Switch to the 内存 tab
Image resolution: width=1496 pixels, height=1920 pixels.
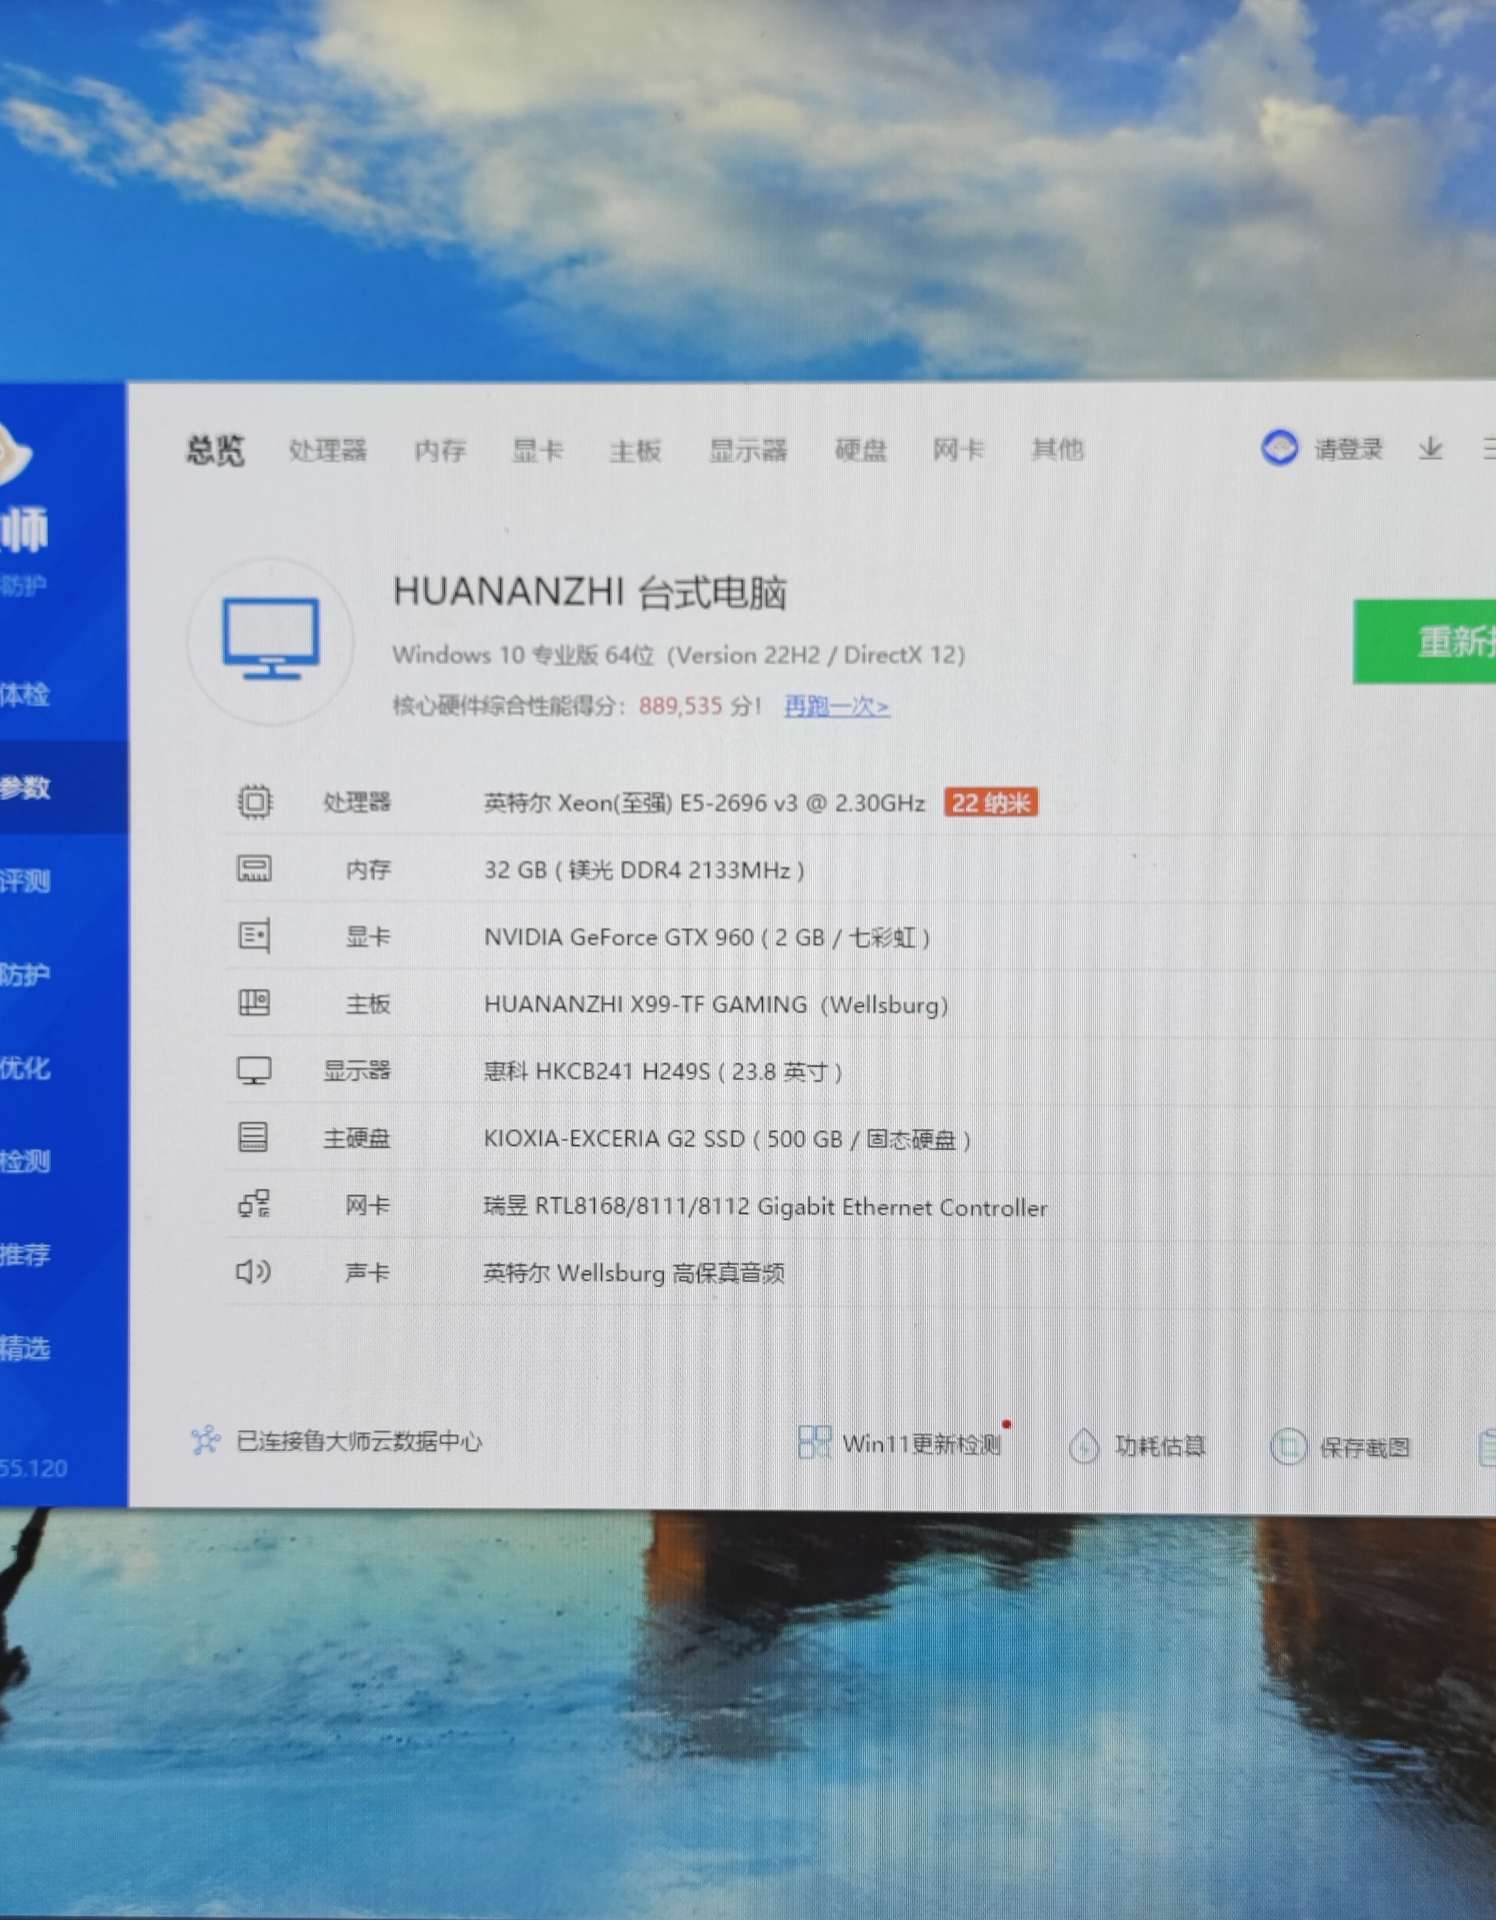coord(440,450)
